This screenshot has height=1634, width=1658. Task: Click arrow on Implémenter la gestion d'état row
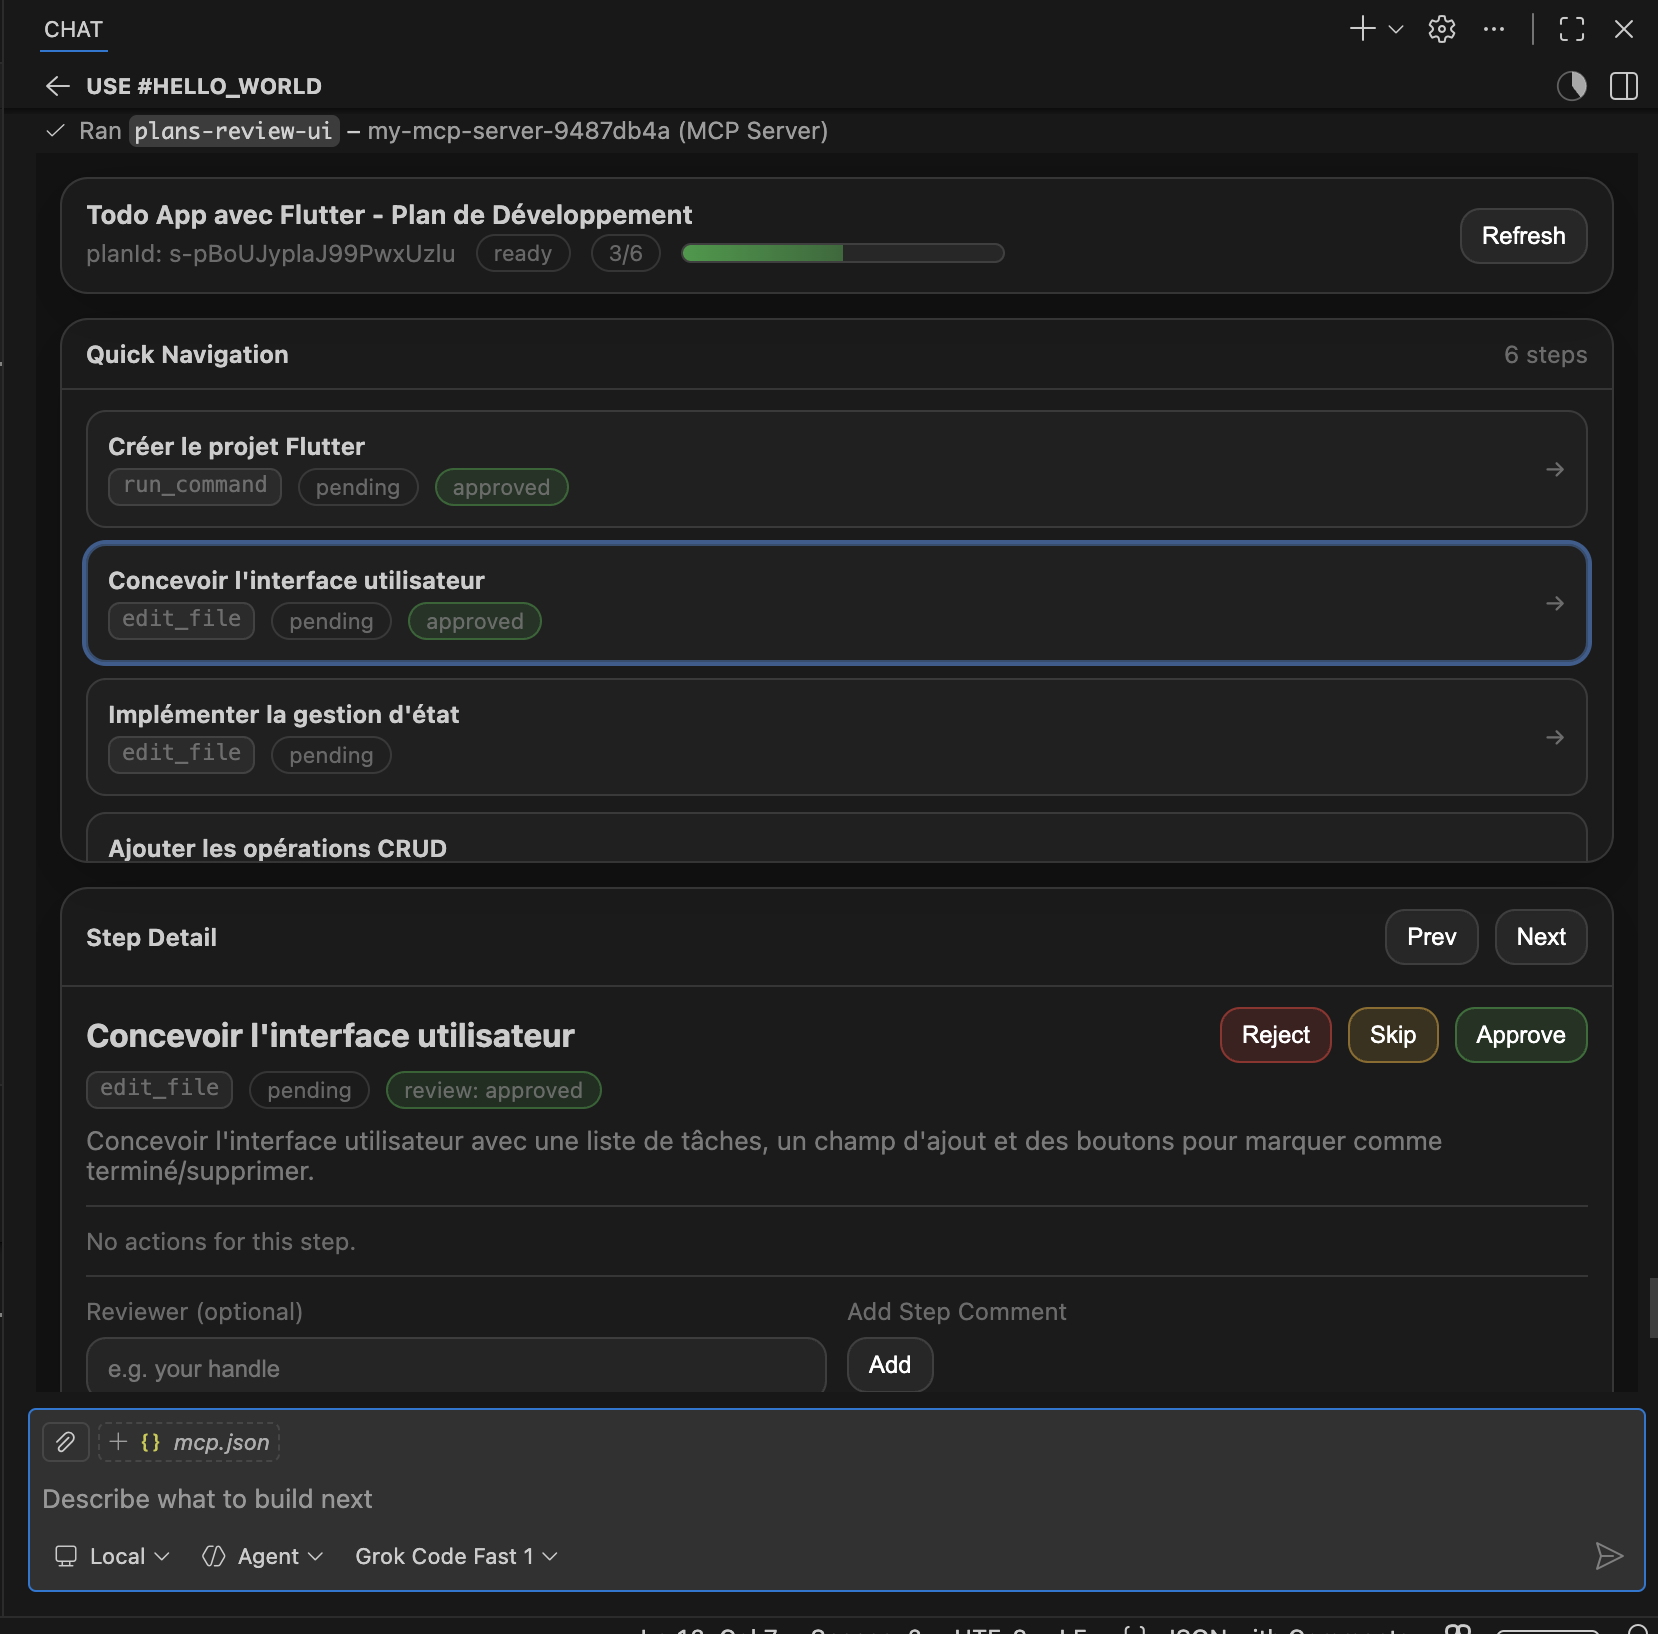pos(1555,737)
